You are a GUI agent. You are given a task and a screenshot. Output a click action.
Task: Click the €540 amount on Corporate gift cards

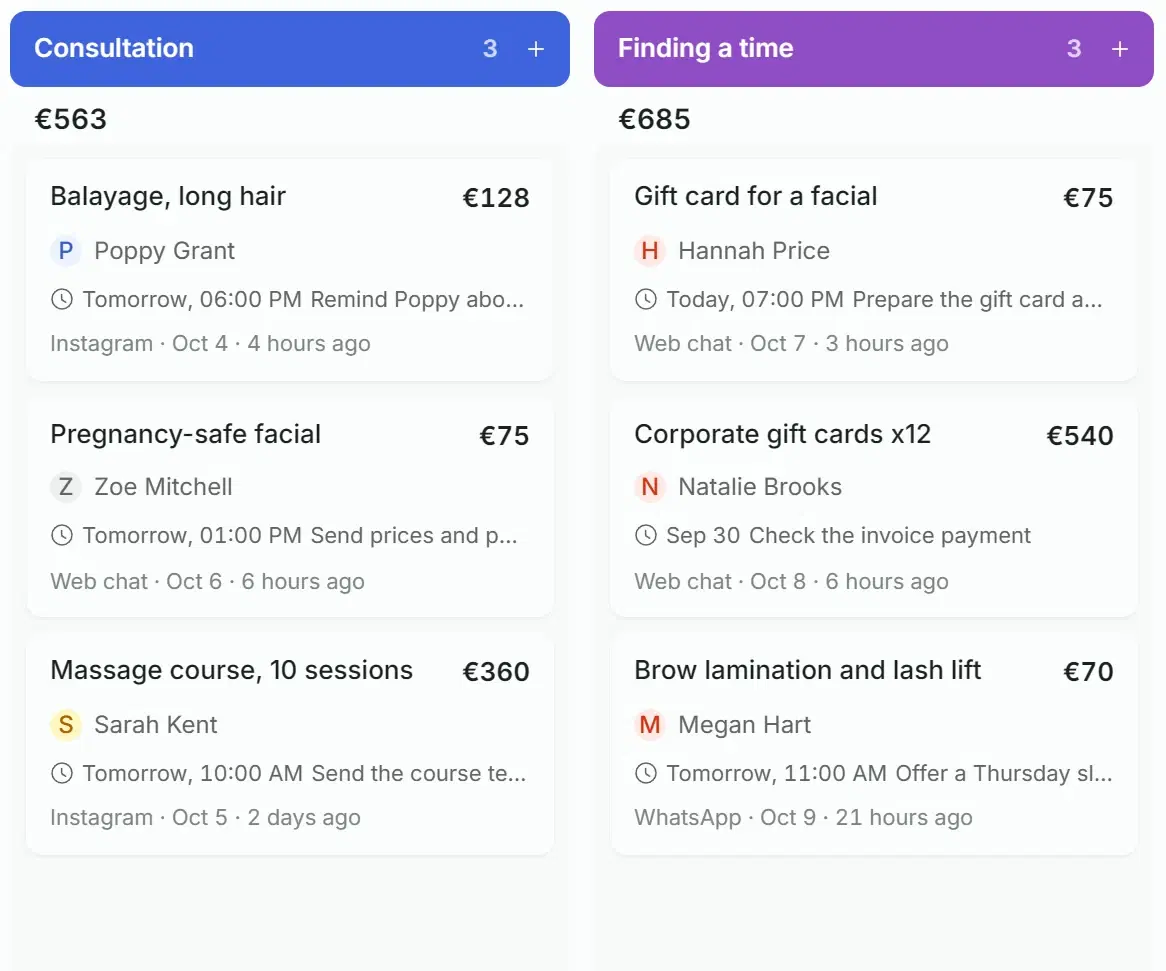click(1080, 436)
